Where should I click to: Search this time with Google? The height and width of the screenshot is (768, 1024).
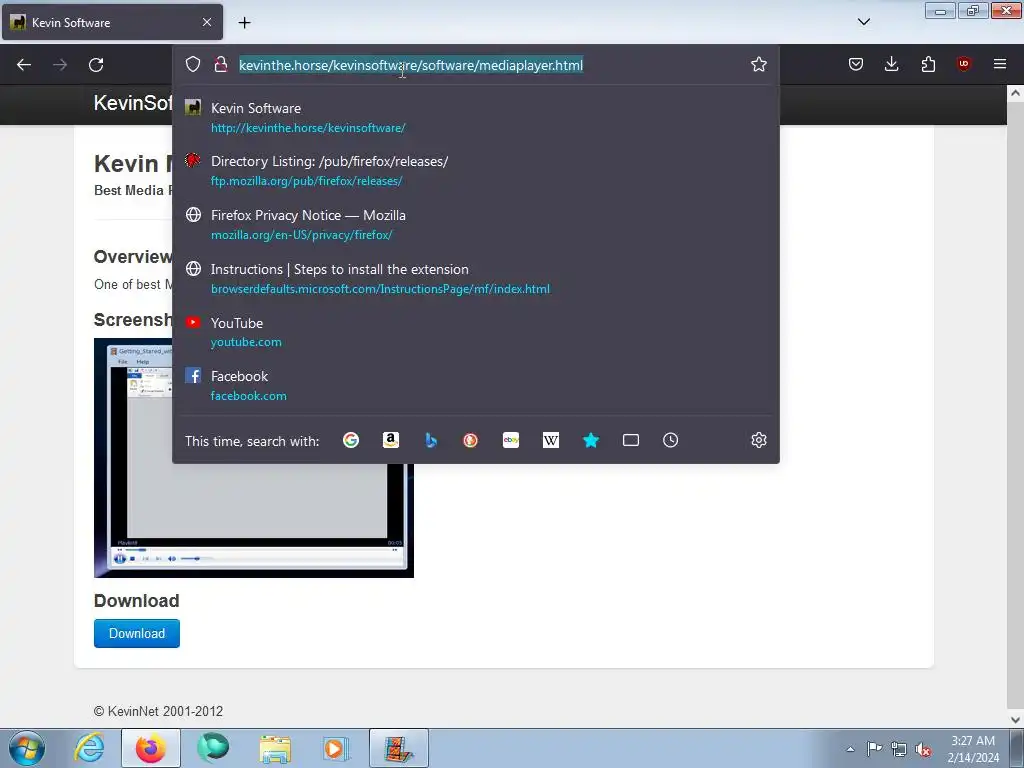point(351,440)
